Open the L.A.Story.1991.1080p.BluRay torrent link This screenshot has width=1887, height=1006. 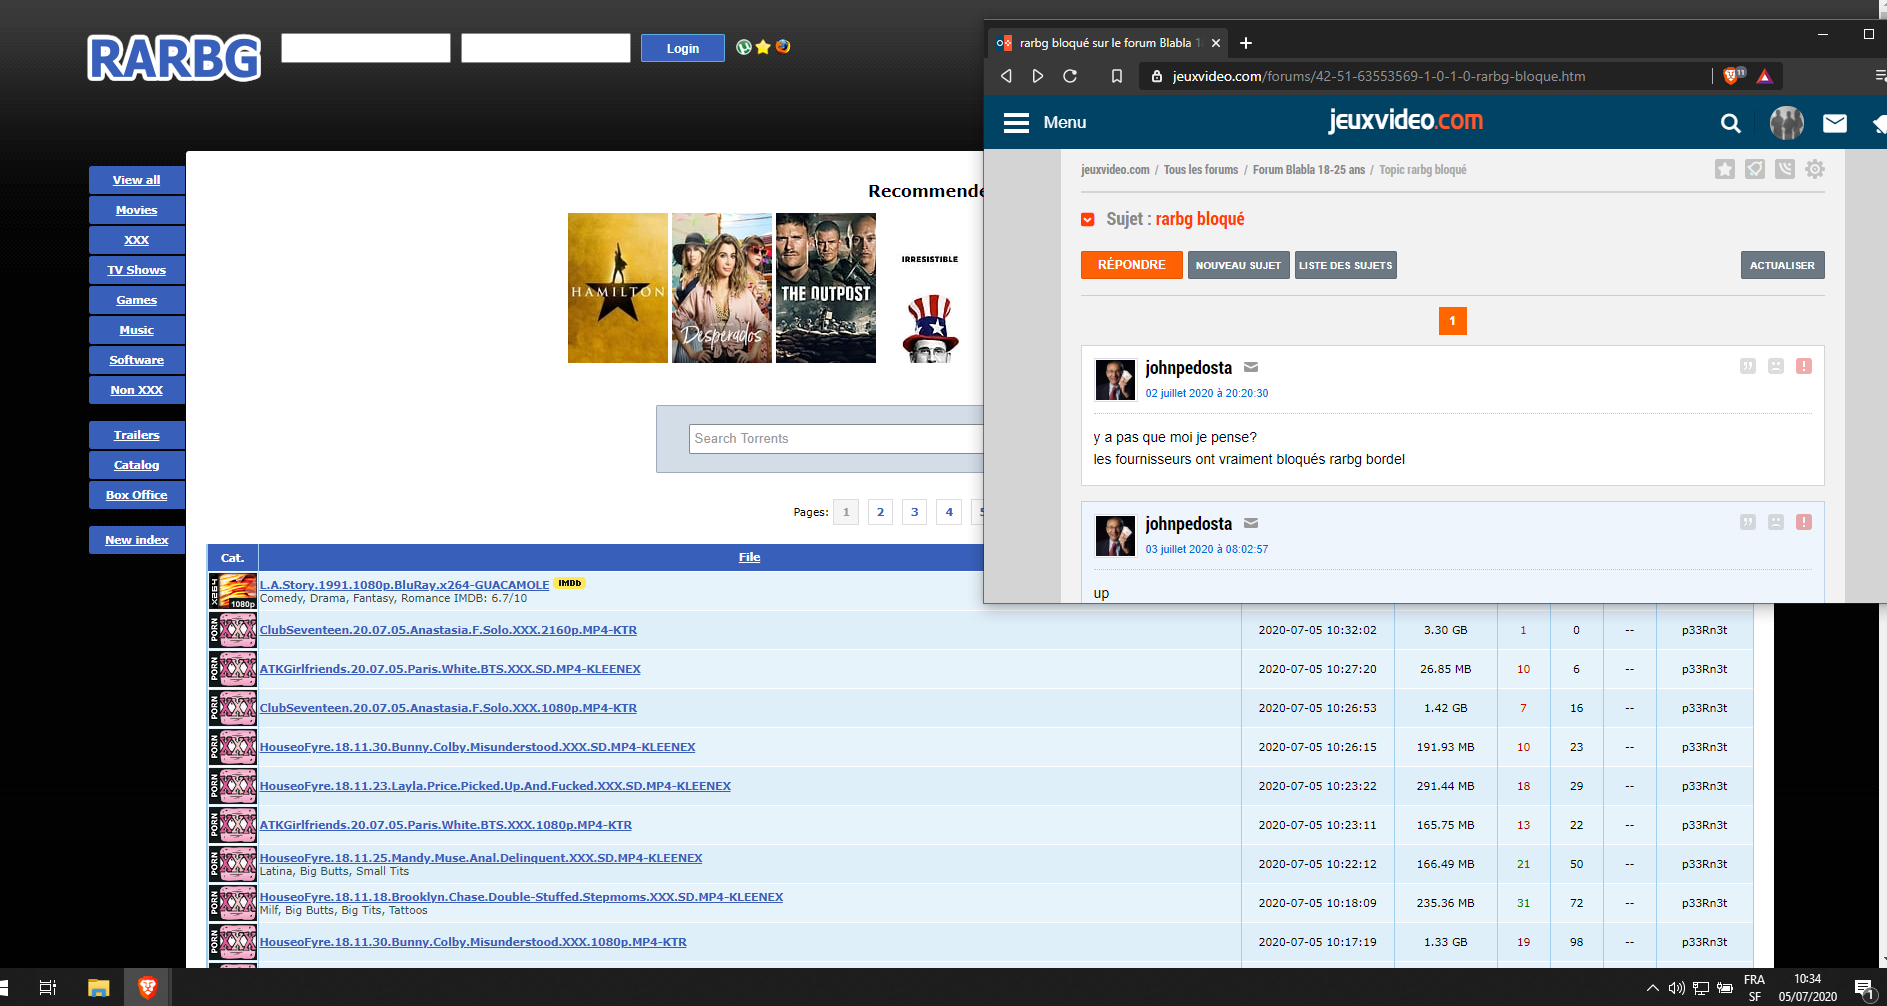click(x=404, y=585)
